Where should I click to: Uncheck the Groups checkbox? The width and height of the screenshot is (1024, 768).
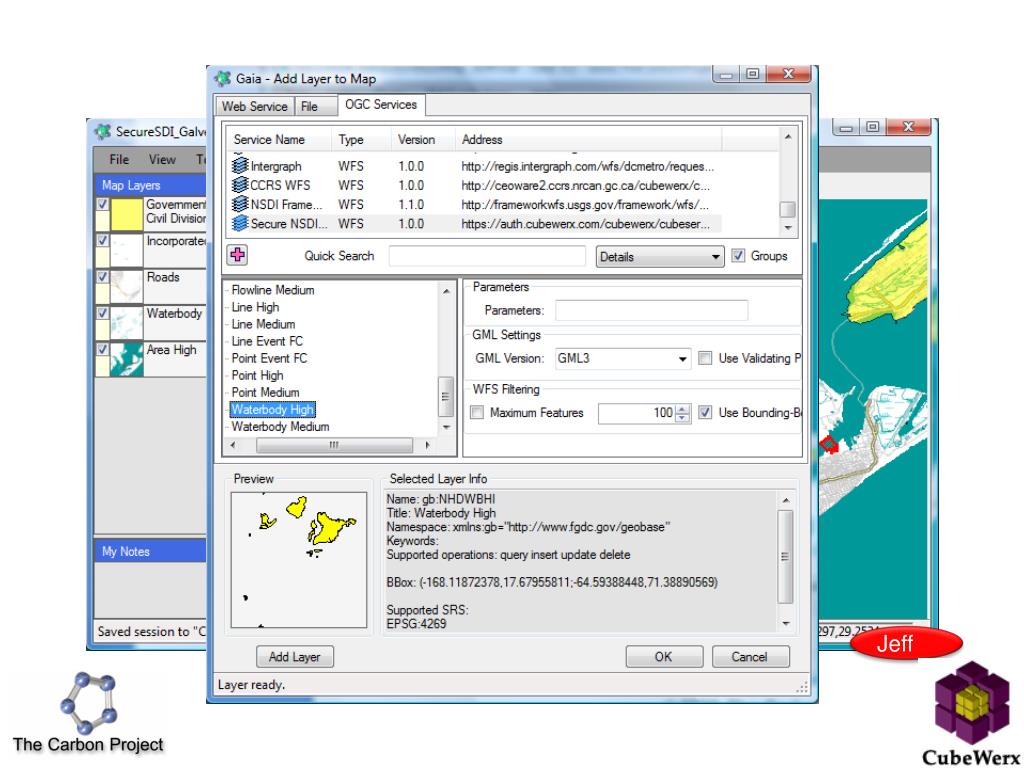point(738,256)
